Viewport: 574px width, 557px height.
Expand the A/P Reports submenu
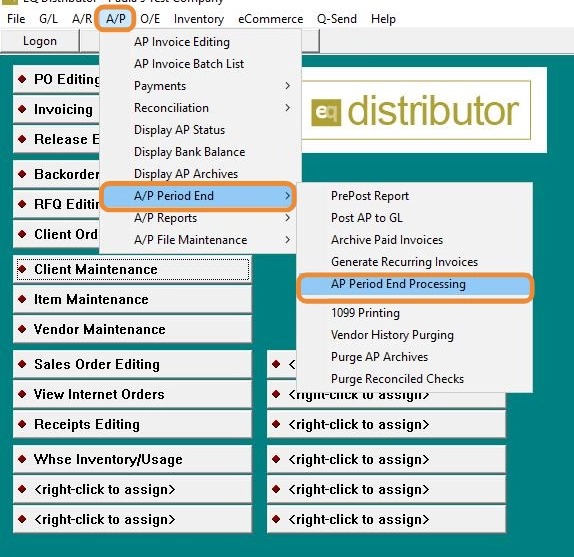click(198, 218)
